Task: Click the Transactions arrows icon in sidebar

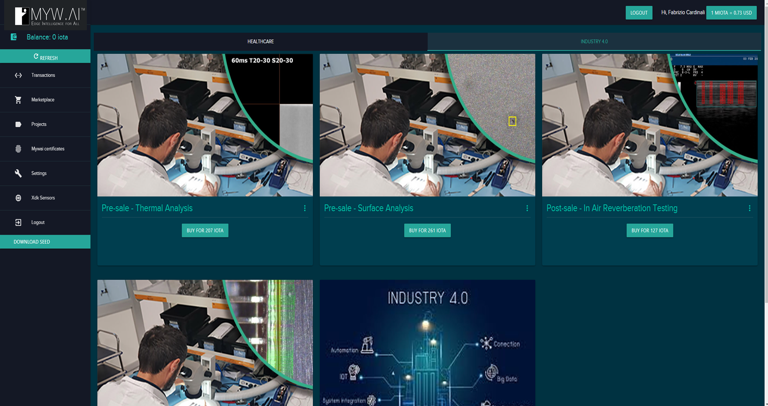Action: (x=18, y=75)
